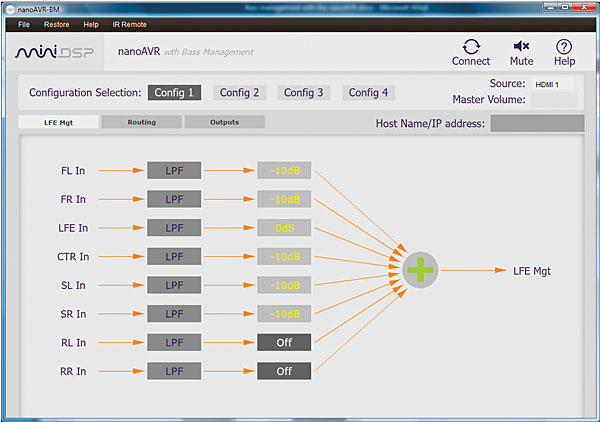Click FL In -10dB gain box
Screen dimensions: 600x422
[284, 171]
